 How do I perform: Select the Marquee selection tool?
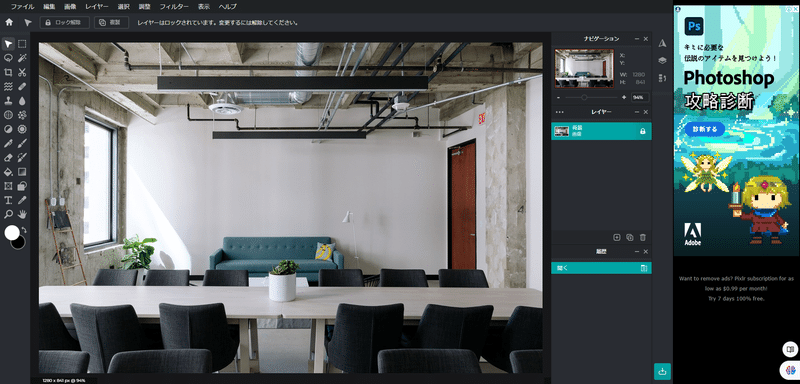tap(22, 44)
